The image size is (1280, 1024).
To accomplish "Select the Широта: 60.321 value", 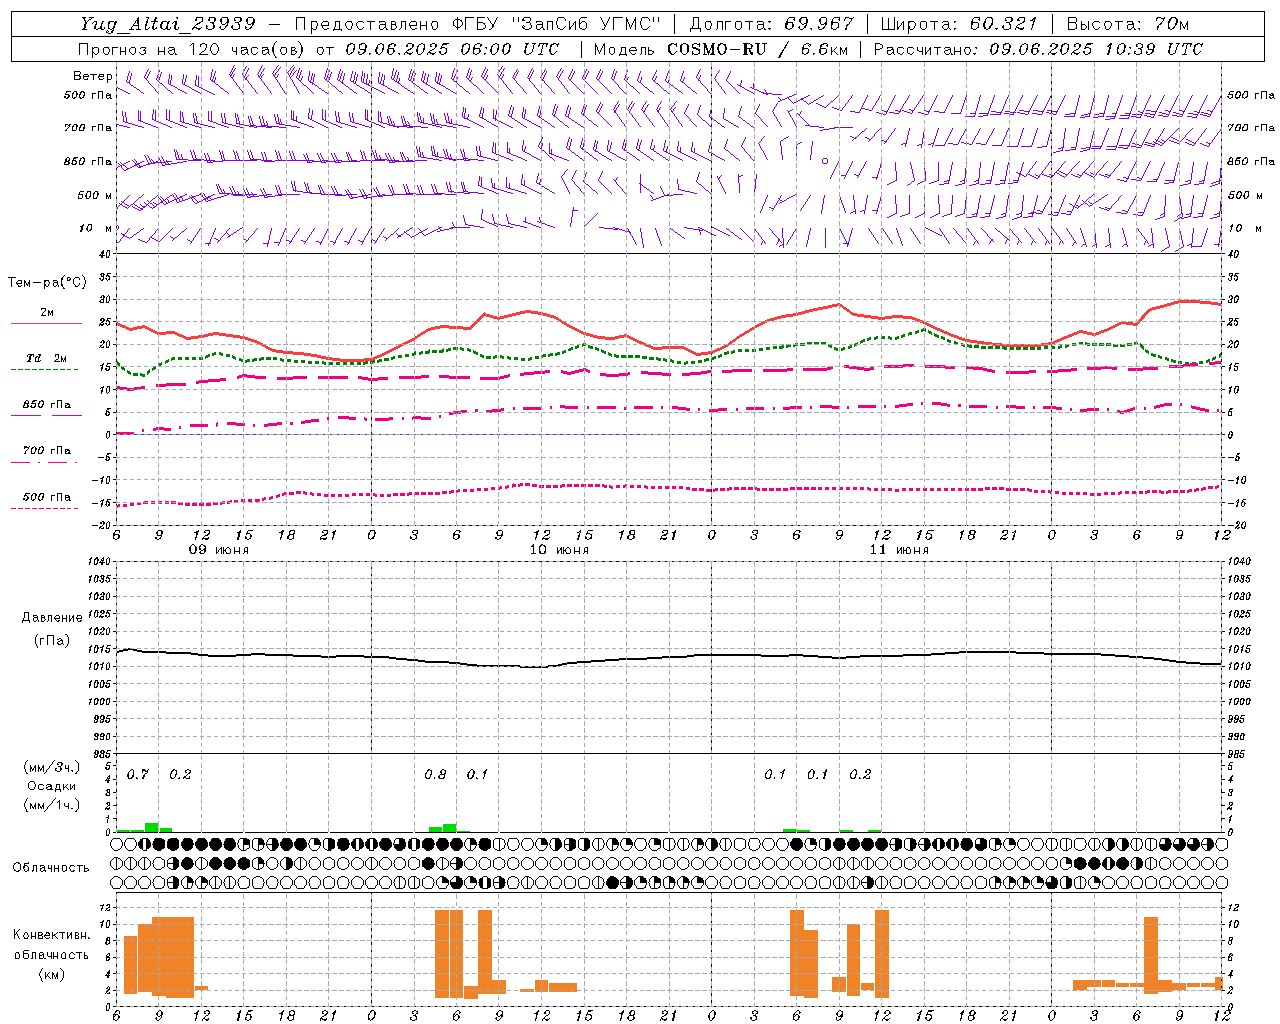I will (959, 23).
